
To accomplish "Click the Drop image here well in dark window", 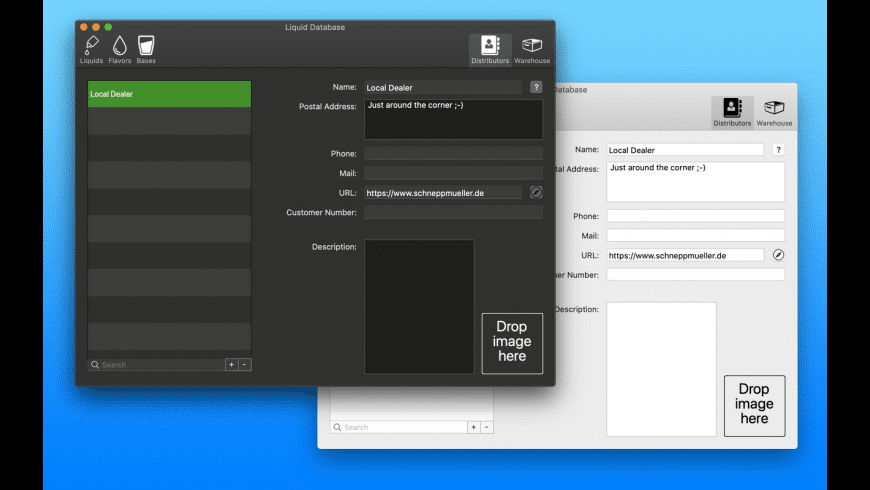I will 512,343.
